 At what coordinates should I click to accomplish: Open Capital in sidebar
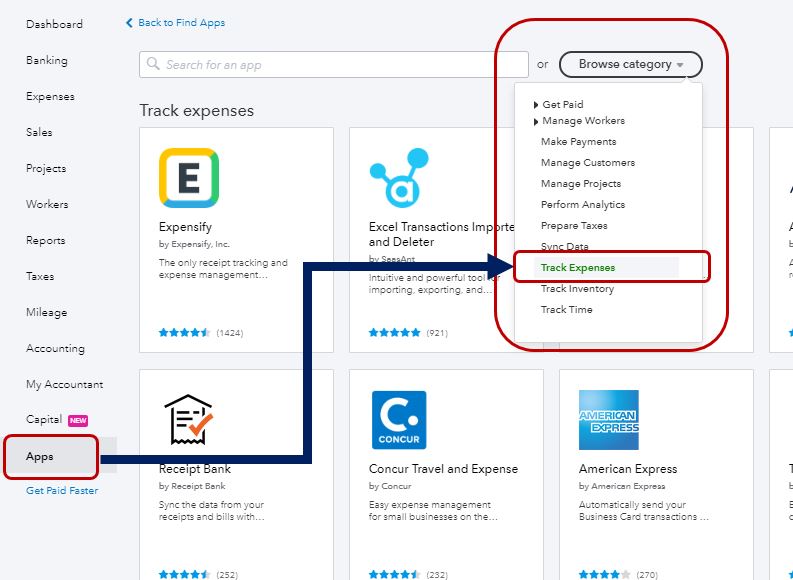click(44, 420)
